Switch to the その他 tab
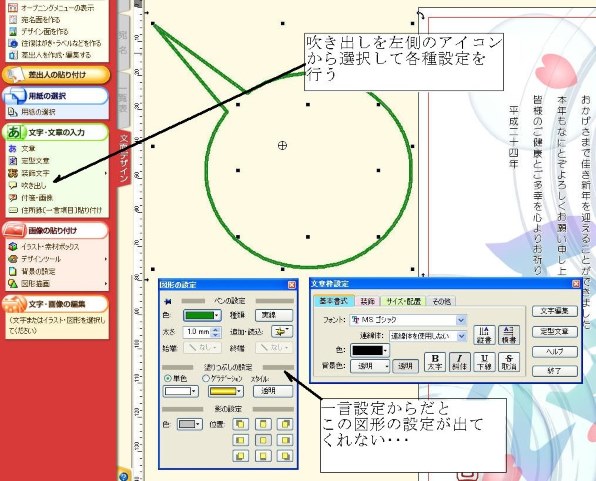 point(441,301)
